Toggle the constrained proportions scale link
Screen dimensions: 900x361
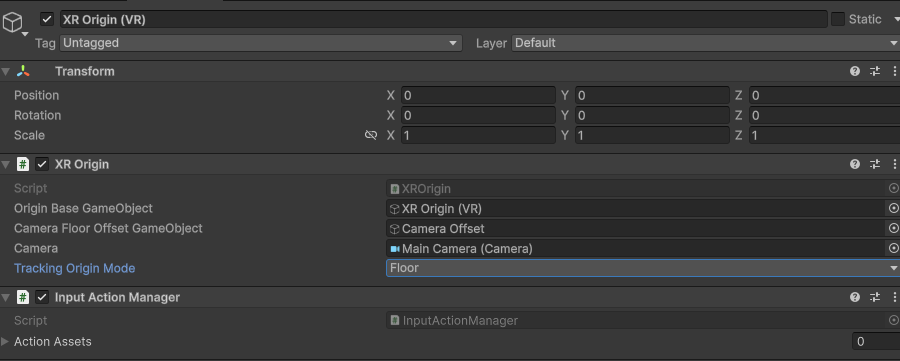point(371,135)
